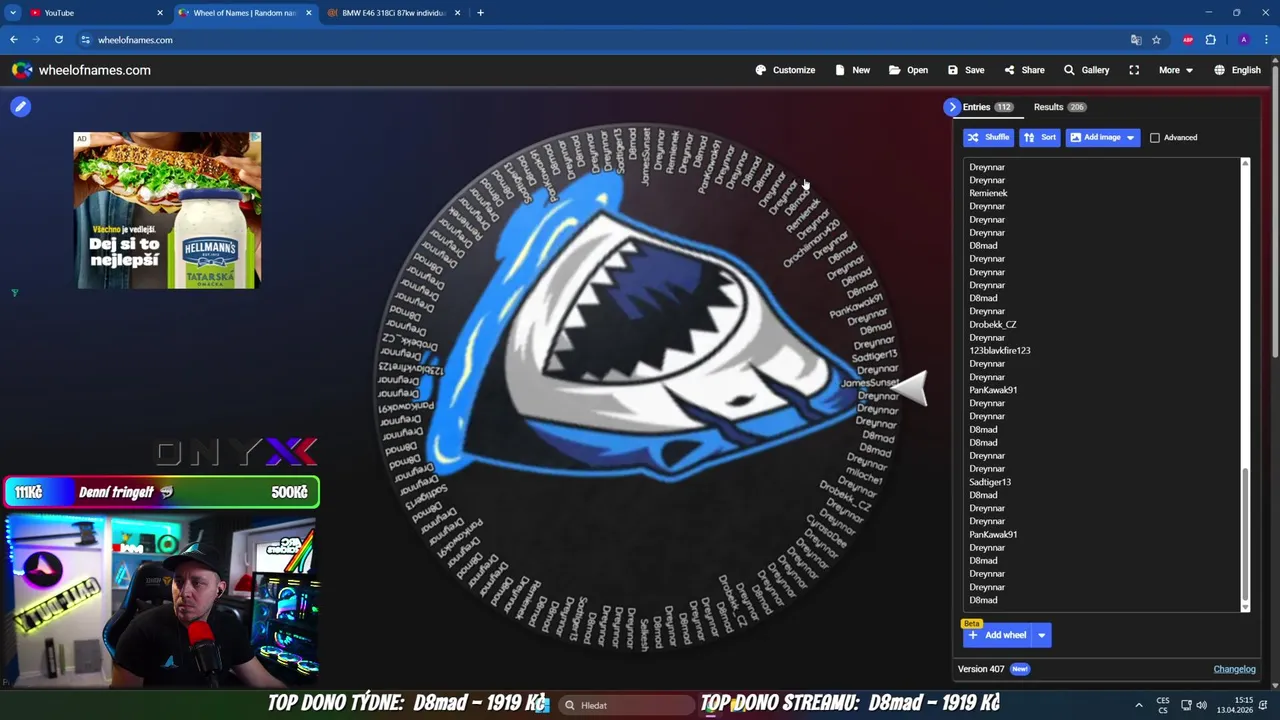Screen dimensions: 1280x720
Task: Reload the current page
Action: point(59,40)
